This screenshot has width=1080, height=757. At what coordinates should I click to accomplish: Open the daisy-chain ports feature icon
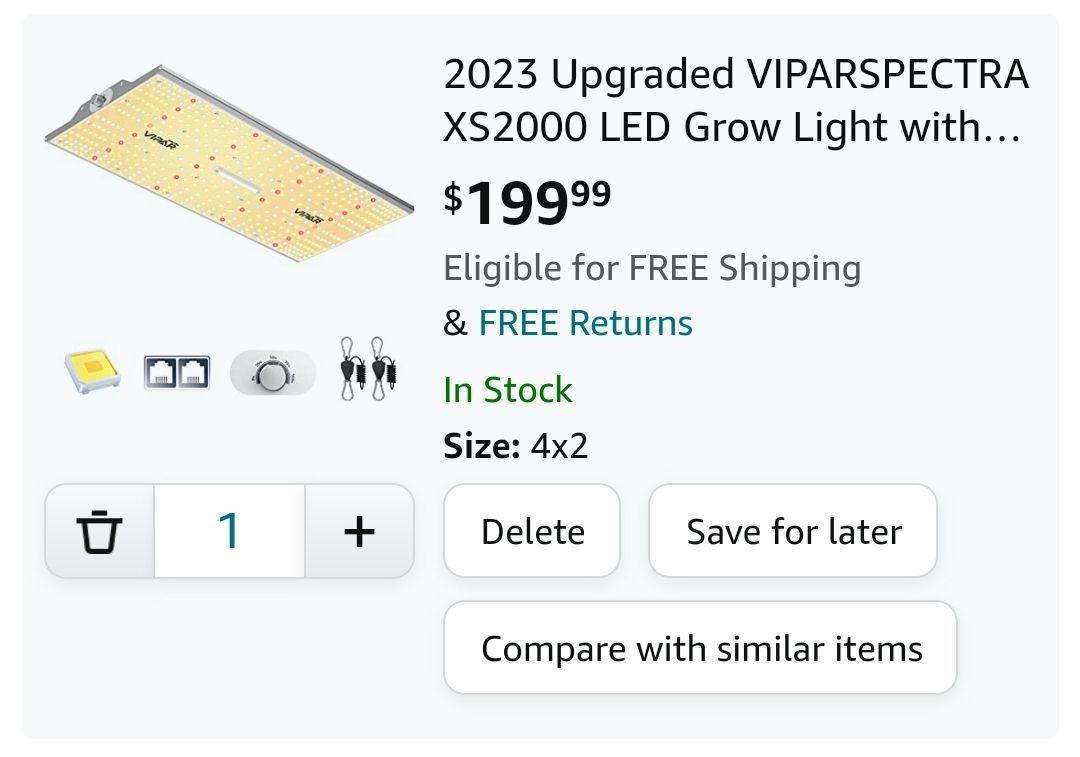click(177, 373)
